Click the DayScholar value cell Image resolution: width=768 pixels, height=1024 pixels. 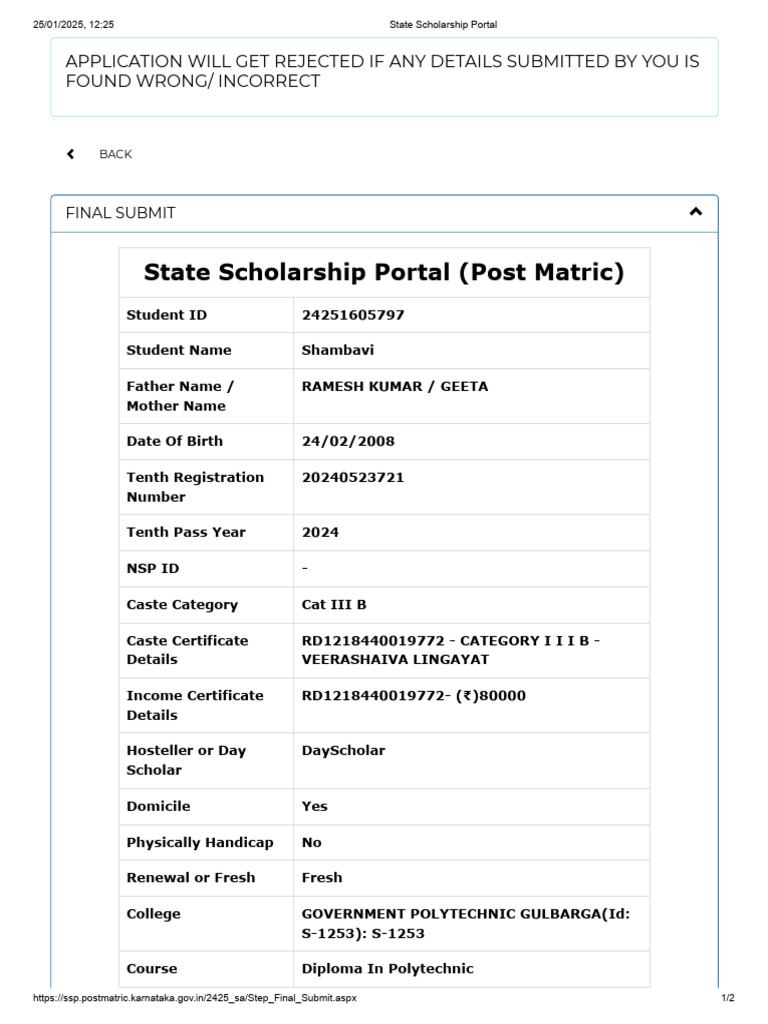(472, 760)
